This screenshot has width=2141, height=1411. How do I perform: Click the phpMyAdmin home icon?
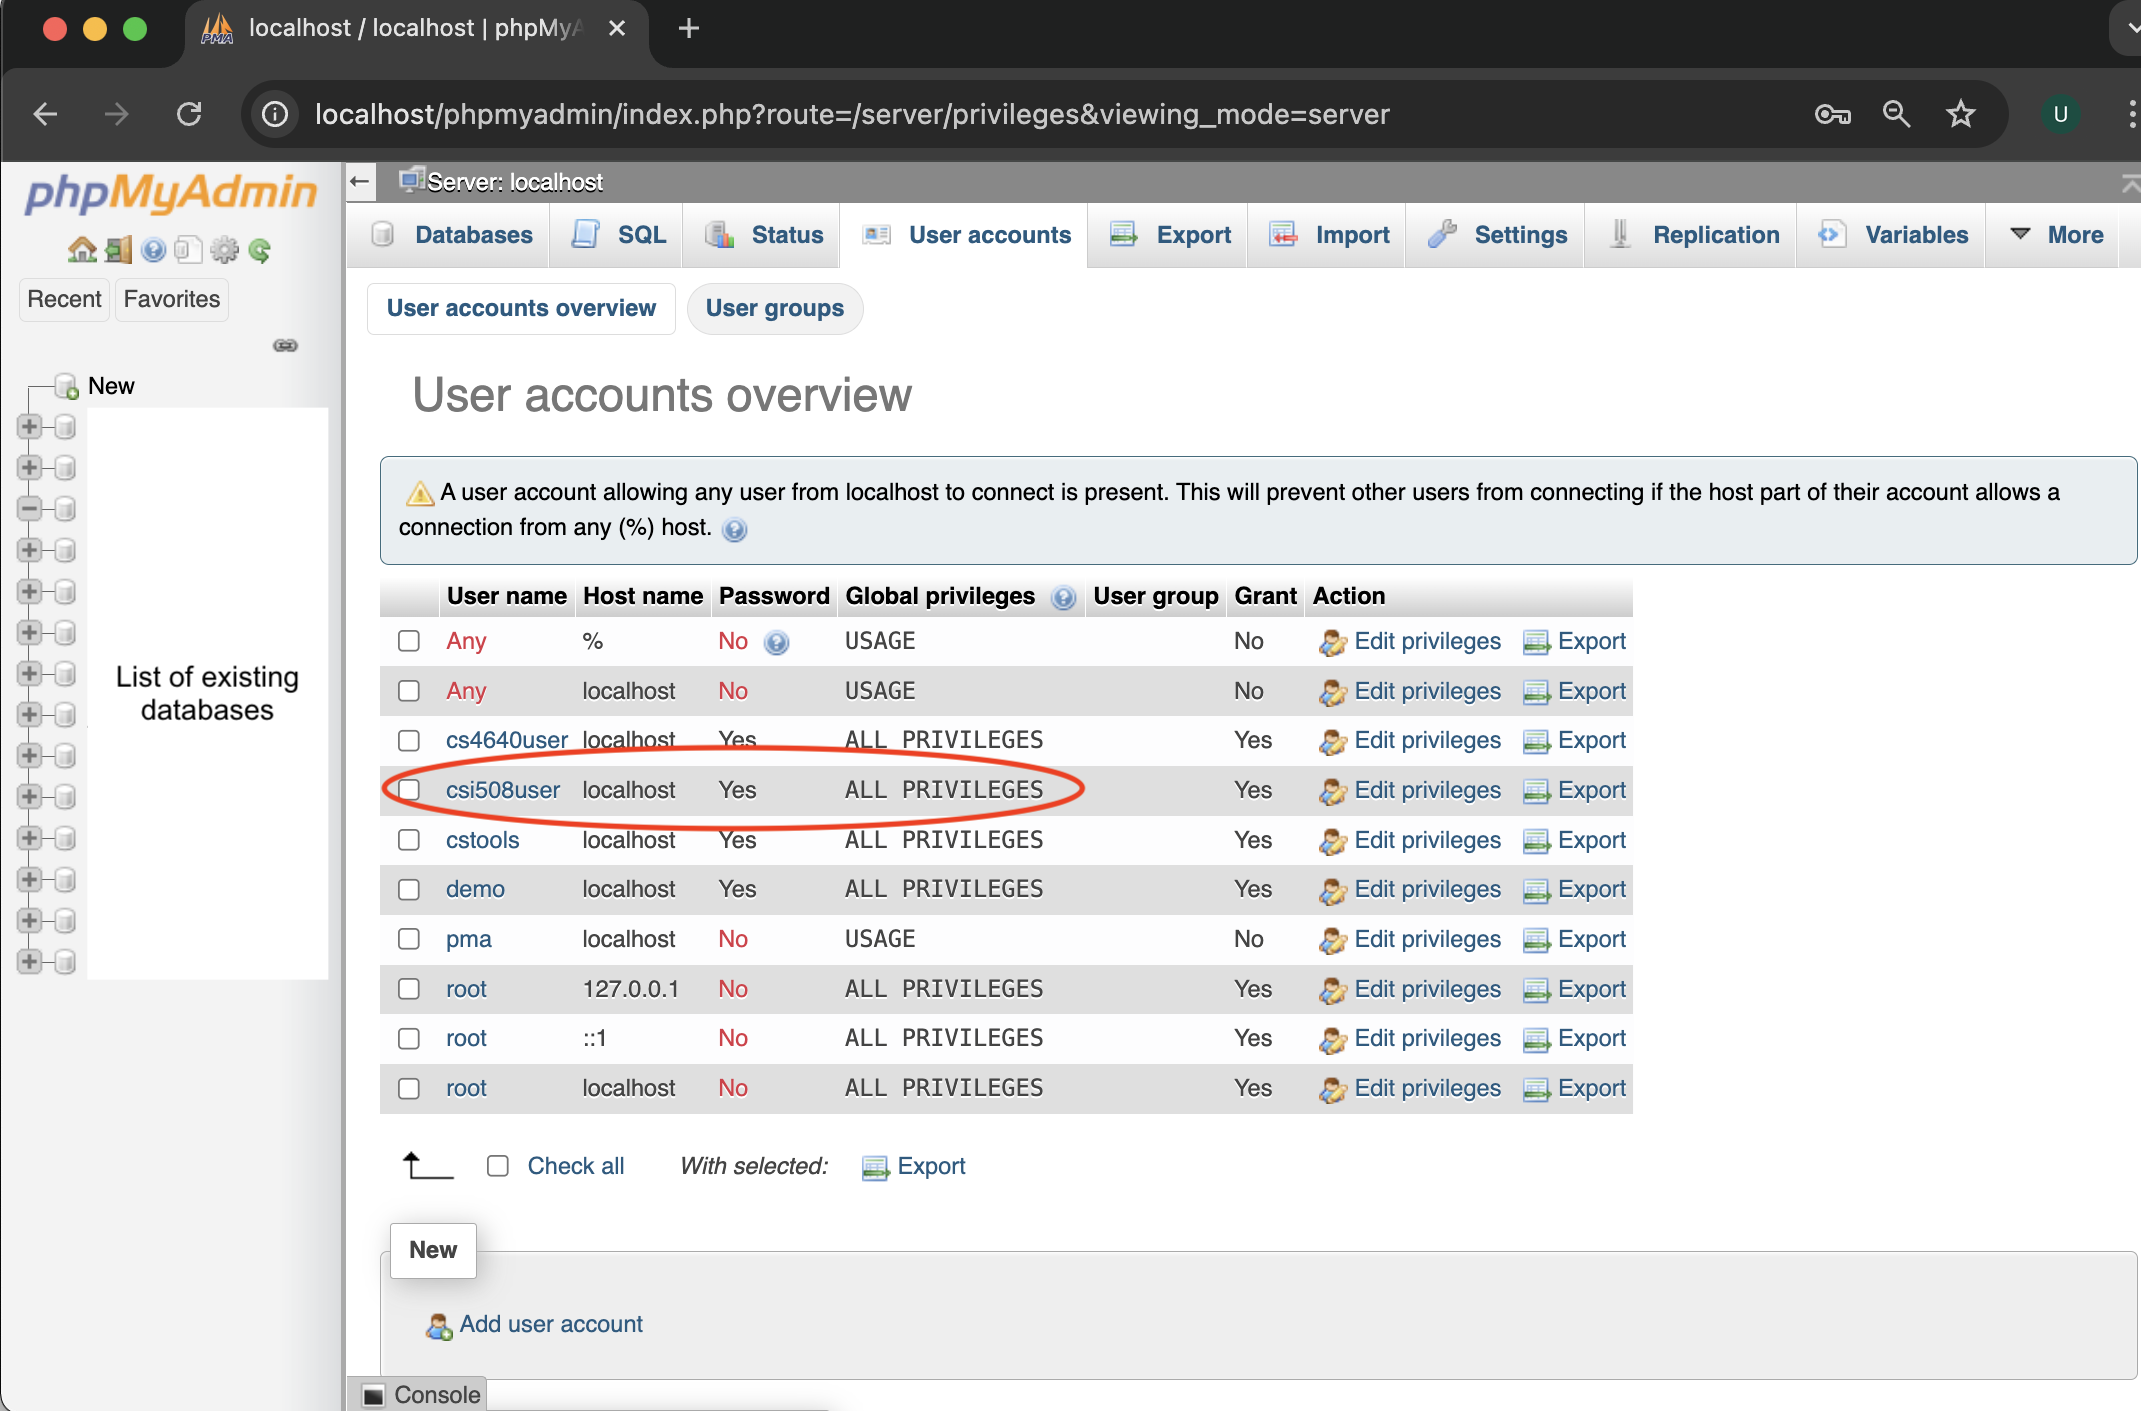pos(80,250)
